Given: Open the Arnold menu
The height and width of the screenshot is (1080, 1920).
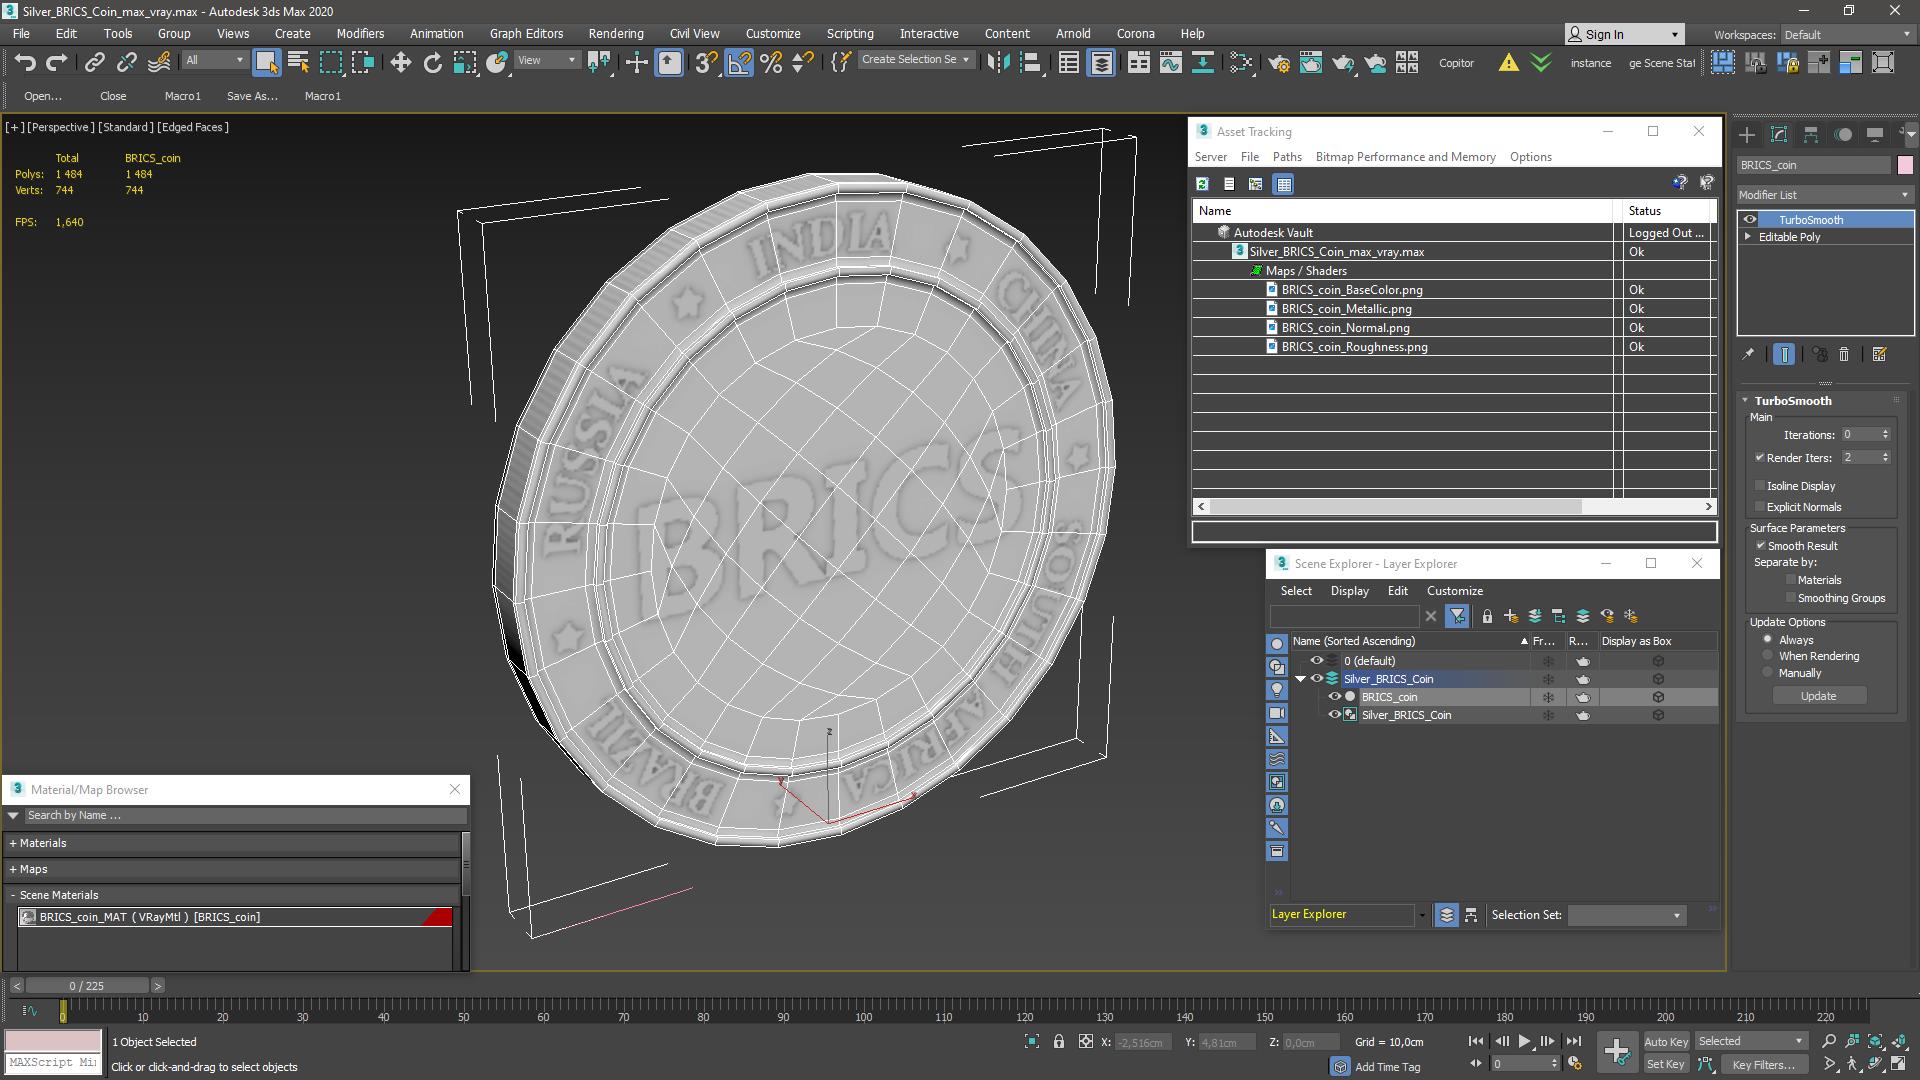Looking at the screenshot, I should click(1073, 34).
